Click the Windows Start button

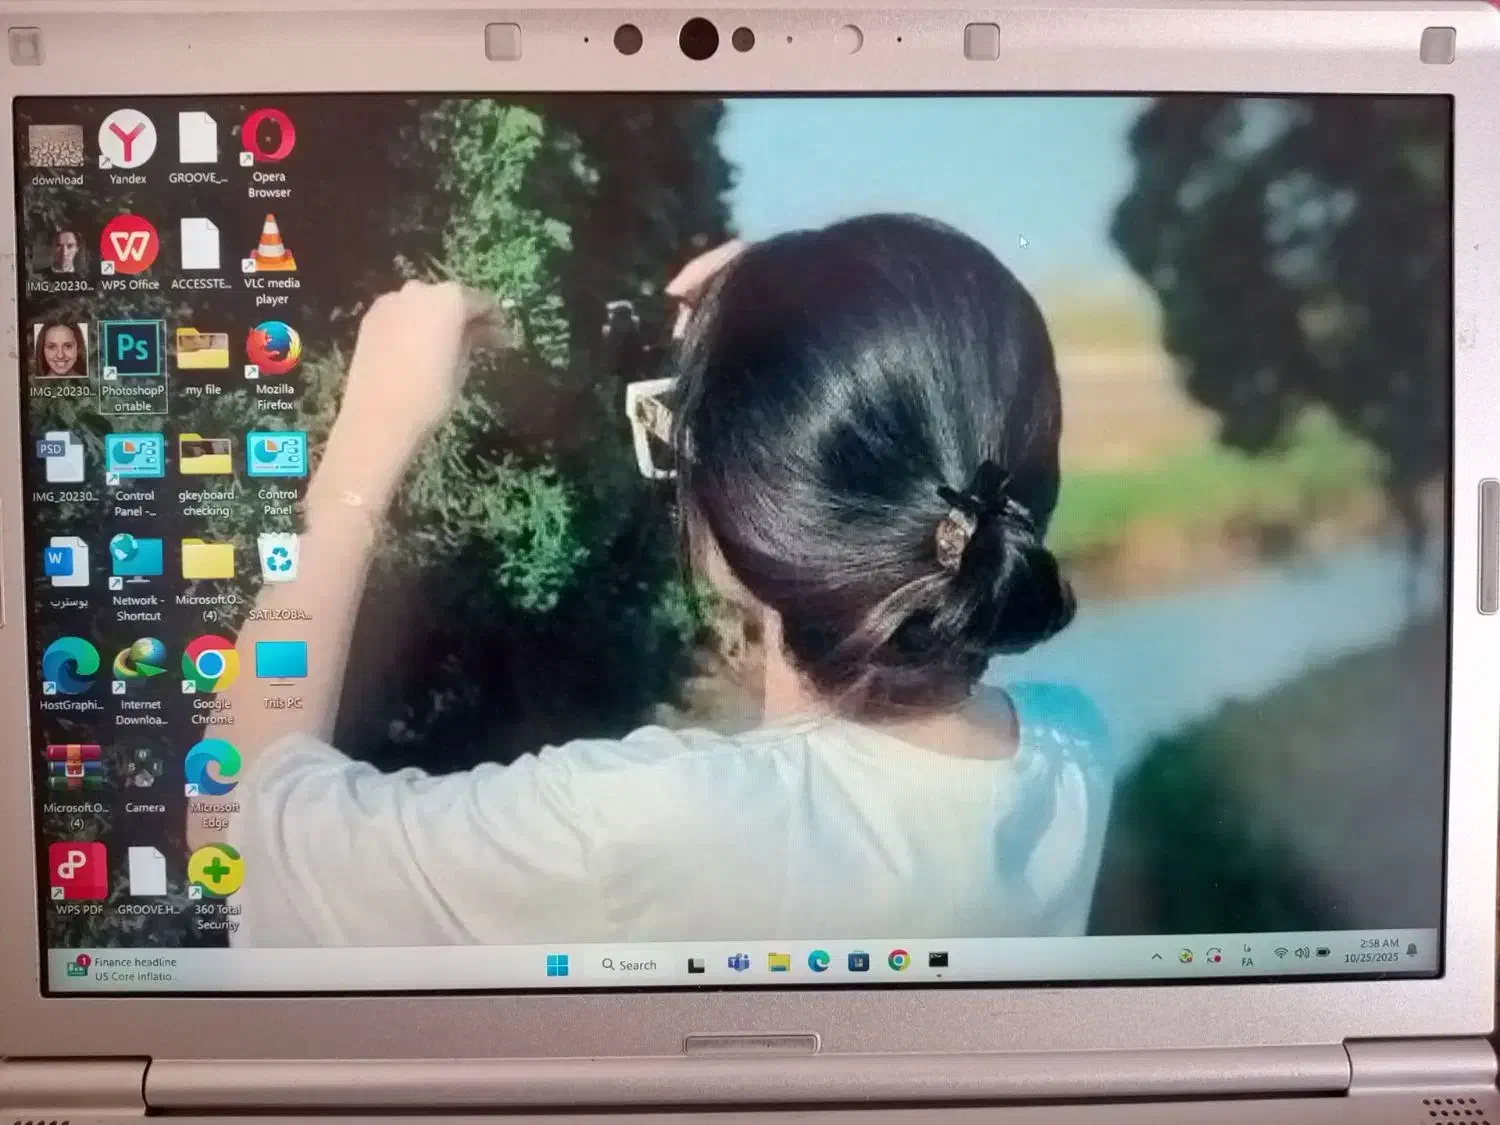point(558,964)
